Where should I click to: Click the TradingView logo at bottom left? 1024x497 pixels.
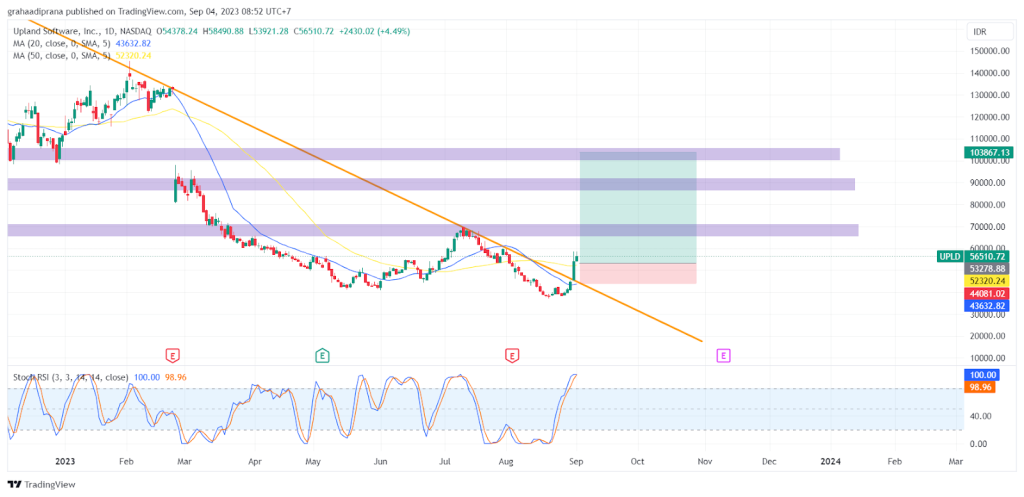[x=42, y=485]
